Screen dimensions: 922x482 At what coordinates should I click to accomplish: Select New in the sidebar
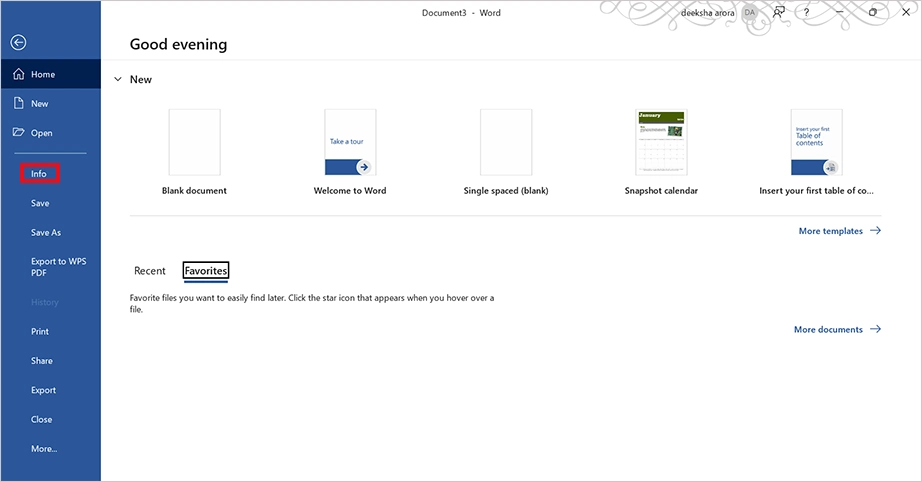click(x=51, y=103)
